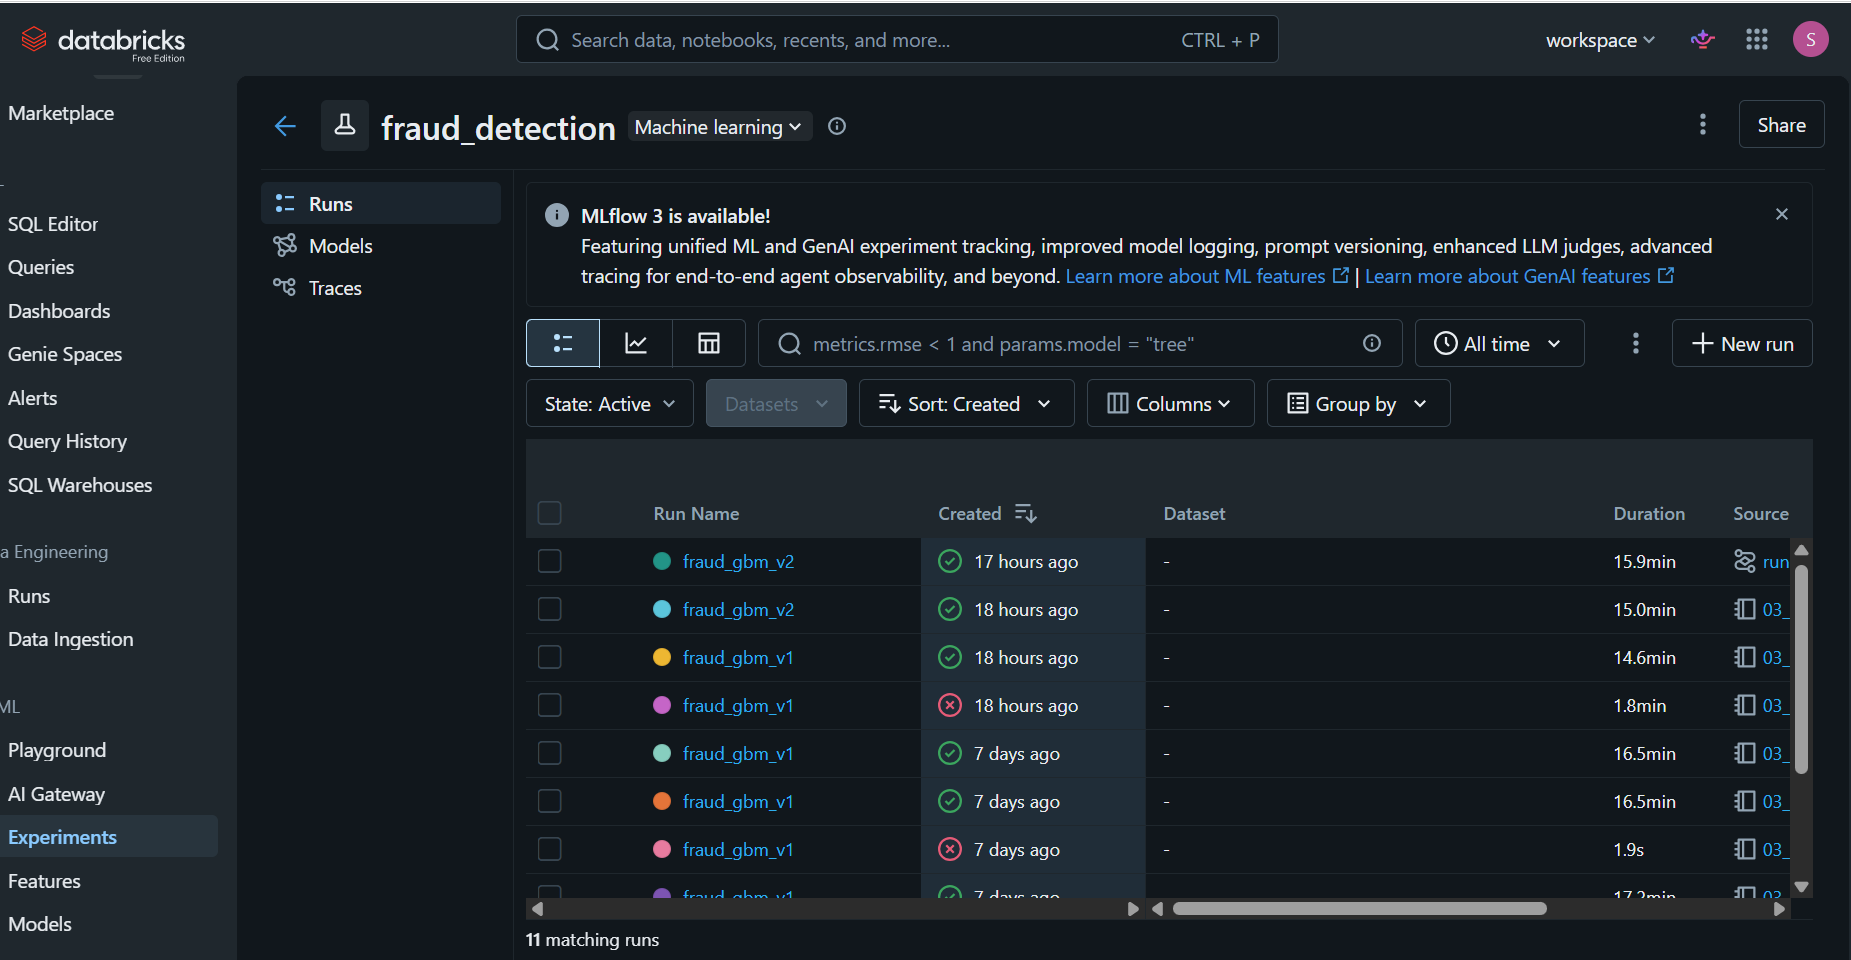Check the fraud_gbm_v1 run lasting 1.9s
The height and width of the screenshot is (960, 1851).
549,849
